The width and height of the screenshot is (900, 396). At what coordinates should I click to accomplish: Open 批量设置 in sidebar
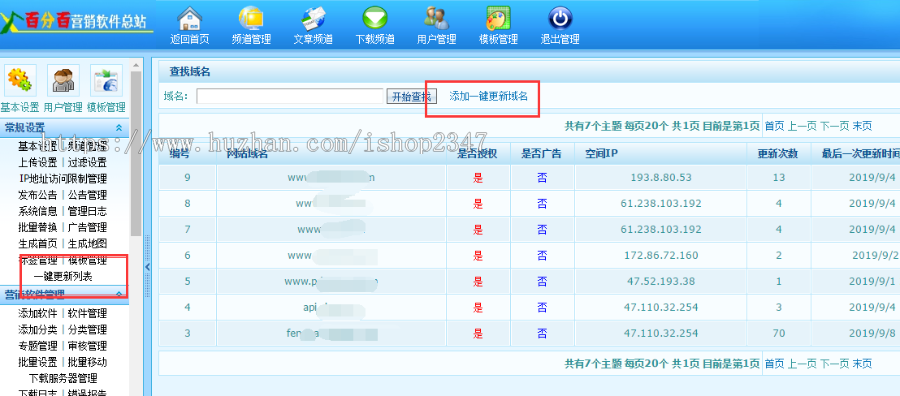(38, 362)
